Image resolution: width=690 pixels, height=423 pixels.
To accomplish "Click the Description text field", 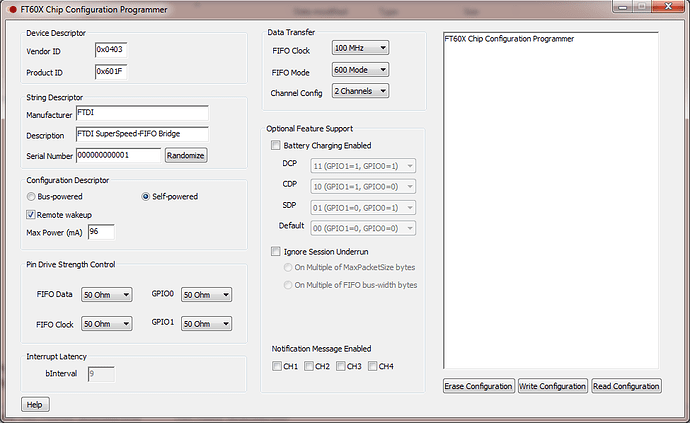I will 142,134.
